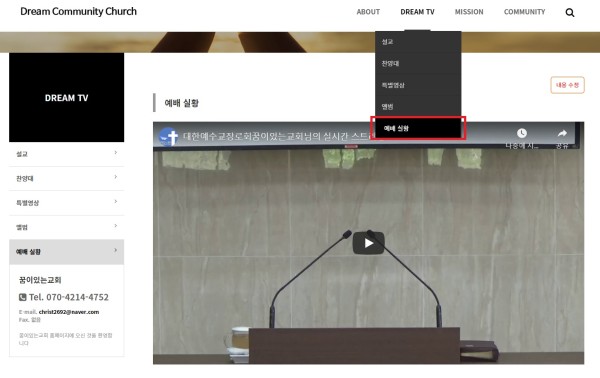Open the COMMUNITY navigation menu

click(x=524, y=12)
